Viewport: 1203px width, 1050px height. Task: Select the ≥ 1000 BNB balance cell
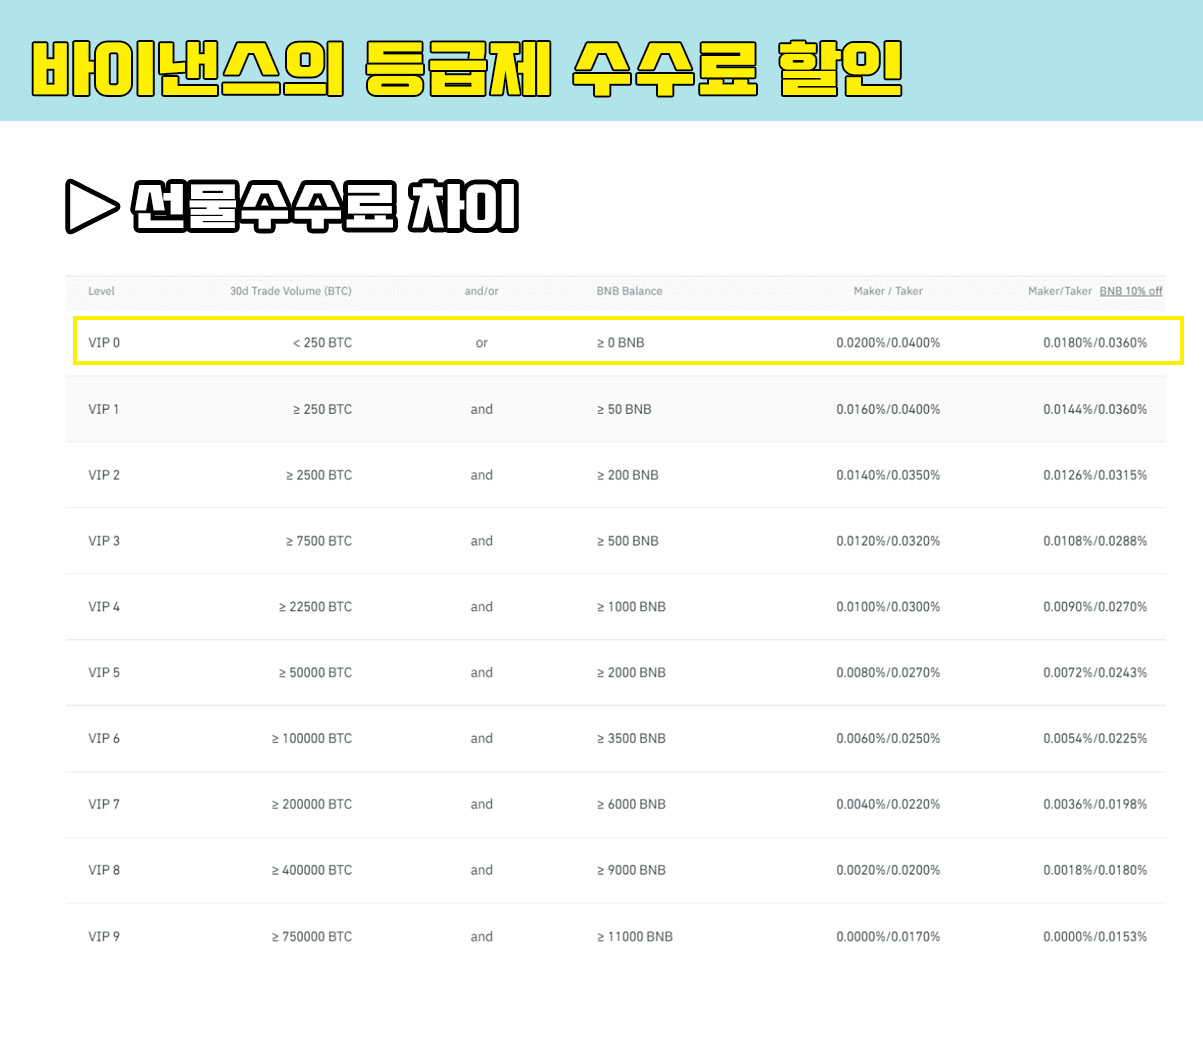631,607
